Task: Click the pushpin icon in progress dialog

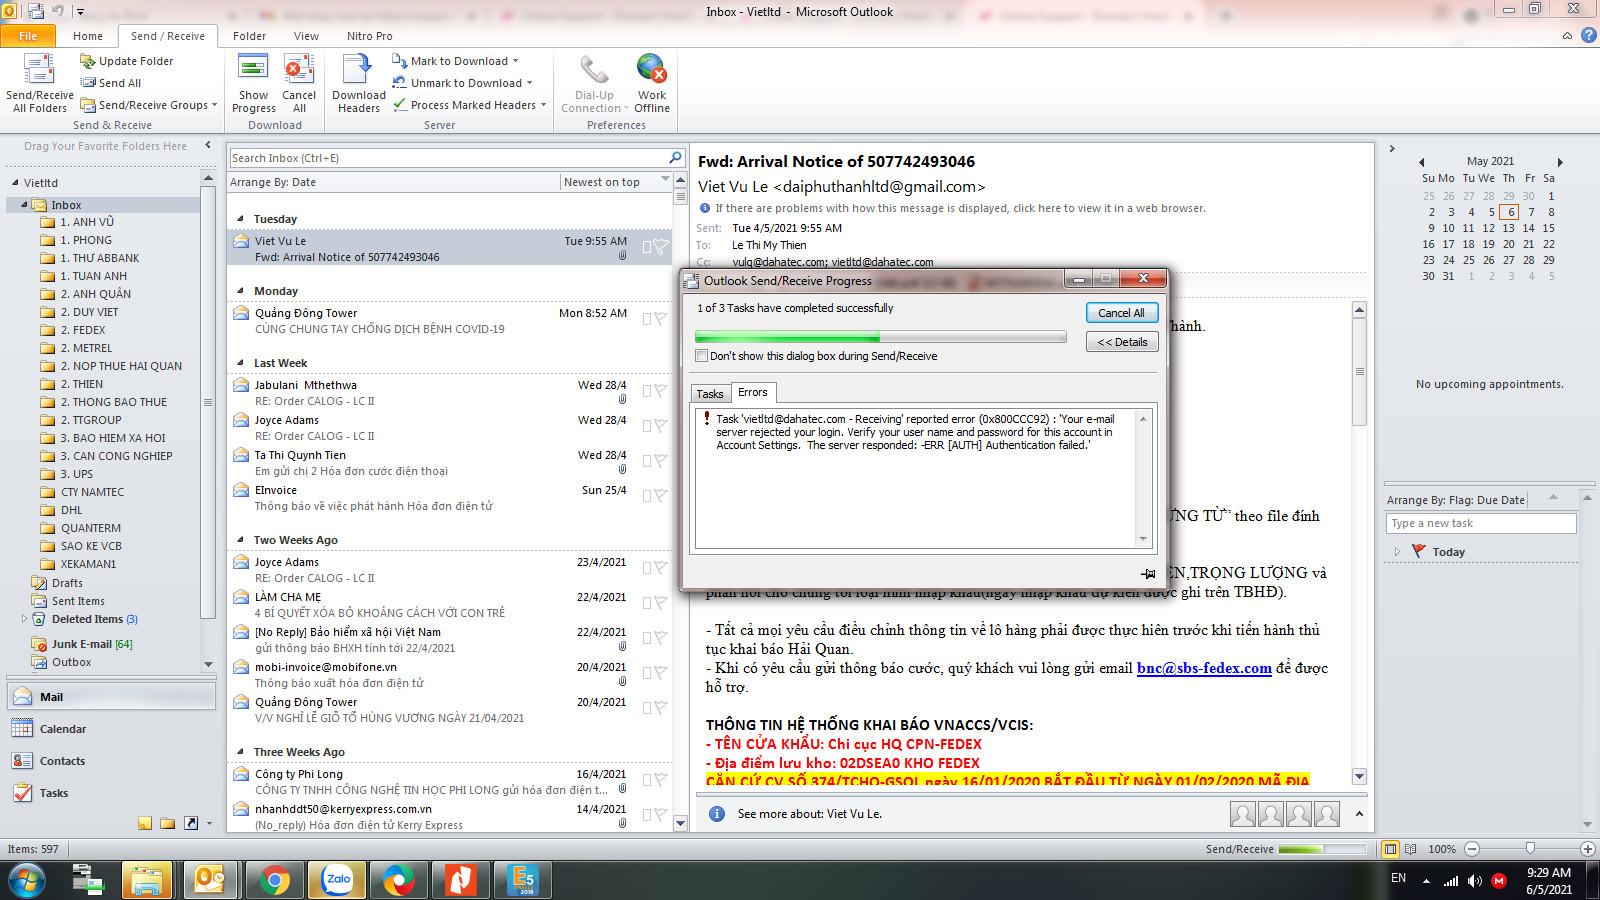Action: (1148, 573)
